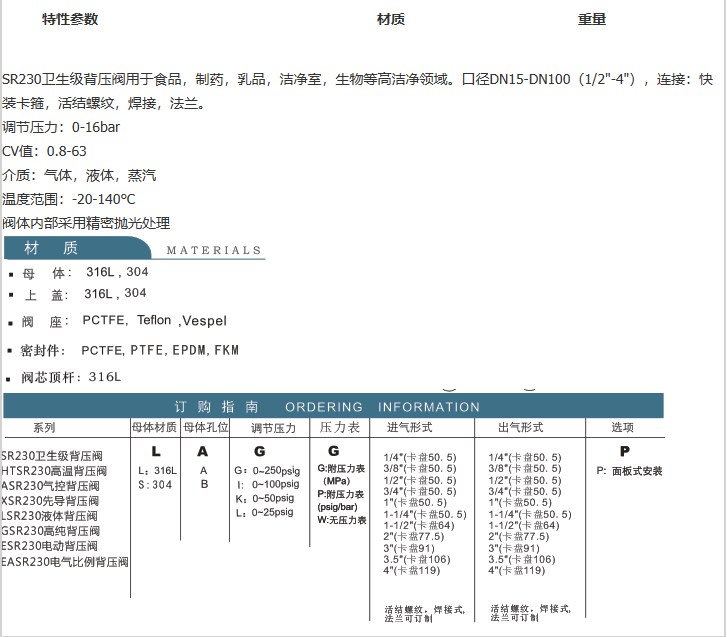Screen dimensions: 727x637
Task: Click the 出气形式 column header
Action: (521, 427)
